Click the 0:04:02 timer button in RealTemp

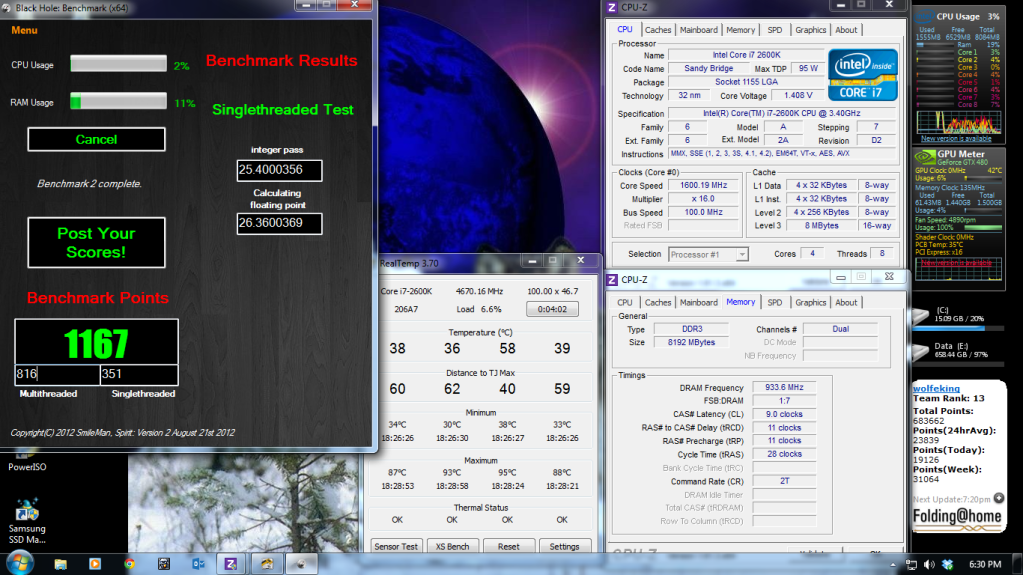(552, 309)
